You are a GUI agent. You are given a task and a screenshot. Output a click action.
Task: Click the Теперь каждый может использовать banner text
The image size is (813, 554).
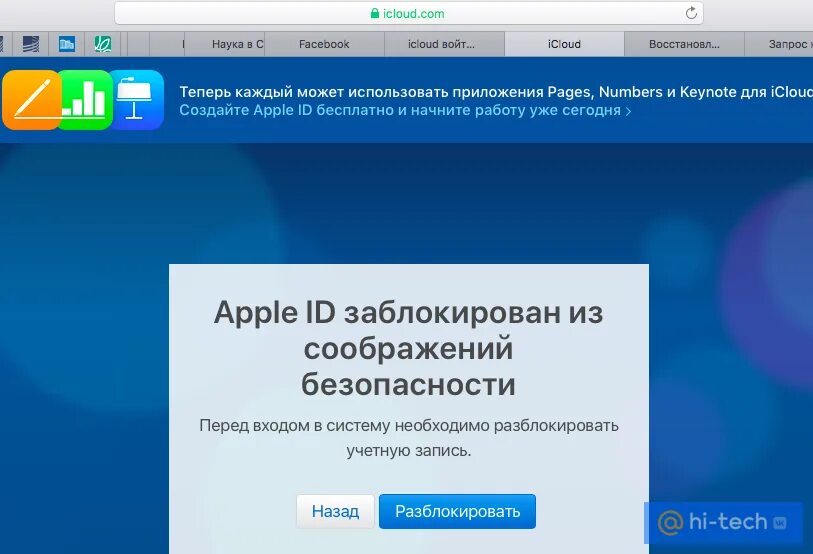coord(496,92)
